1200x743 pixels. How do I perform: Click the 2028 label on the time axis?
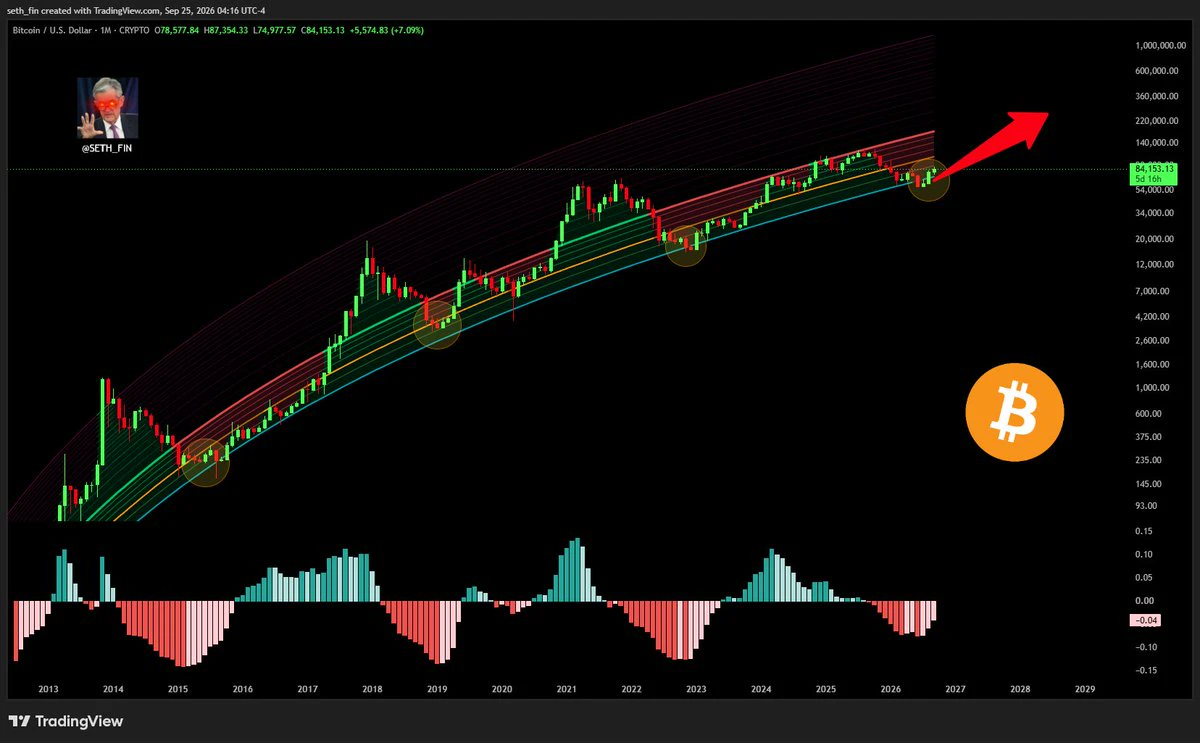pyautogui.click(x=1020, y=690)
